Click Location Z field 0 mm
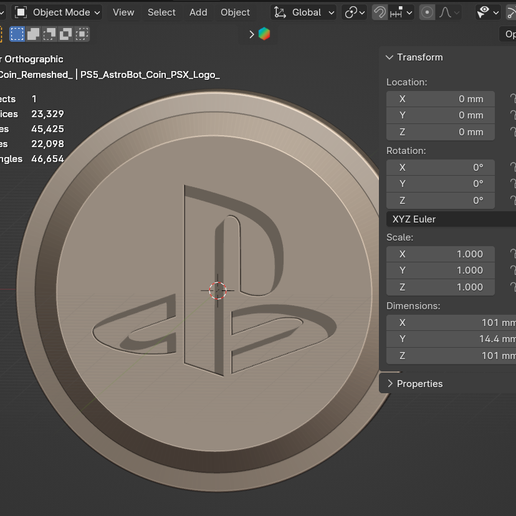This screenshot has height=516, width=516. (440, 132)
